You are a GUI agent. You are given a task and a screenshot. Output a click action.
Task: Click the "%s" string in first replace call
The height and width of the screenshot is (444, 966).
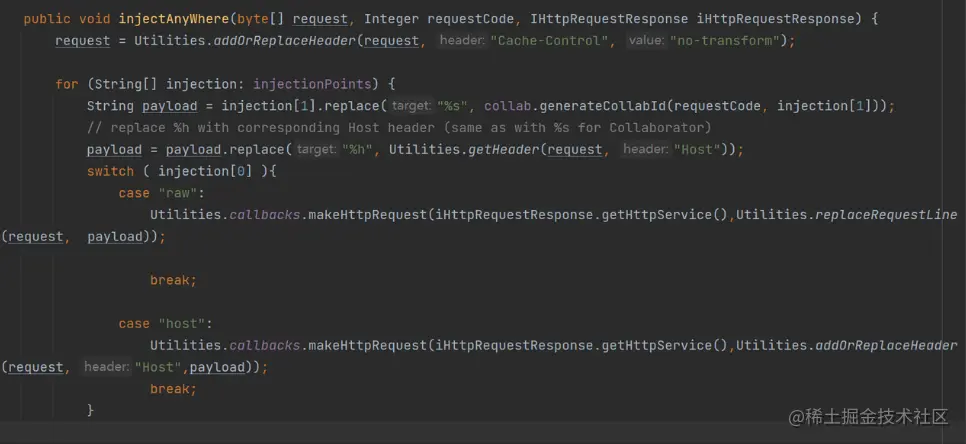point(453,106)
